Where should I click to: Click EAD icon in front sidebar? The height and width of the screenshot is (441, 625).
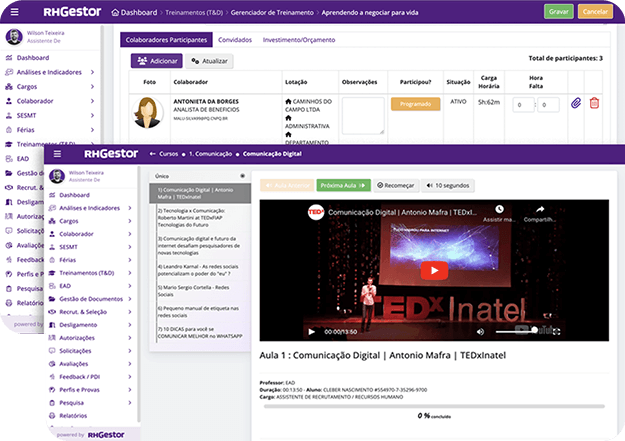pos(52,286)
